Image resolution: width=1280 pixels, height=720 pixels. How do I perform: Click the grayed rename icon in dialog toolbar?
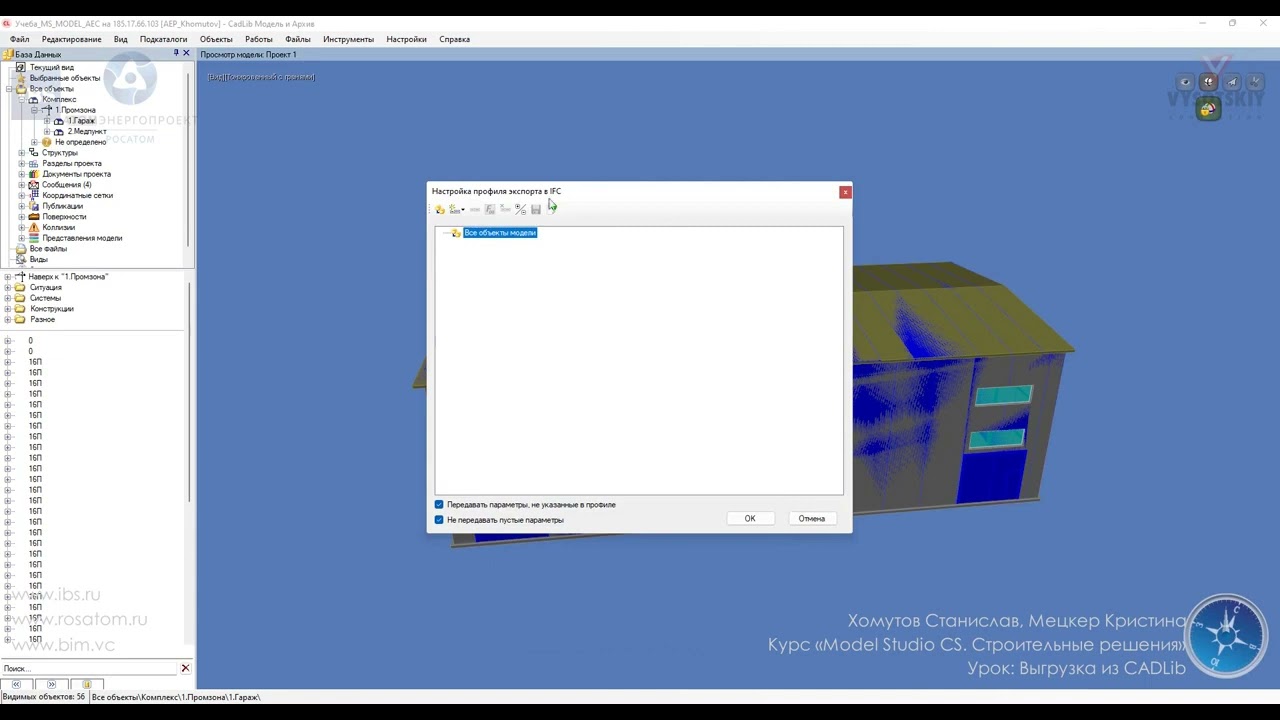(x=475, y=209)
